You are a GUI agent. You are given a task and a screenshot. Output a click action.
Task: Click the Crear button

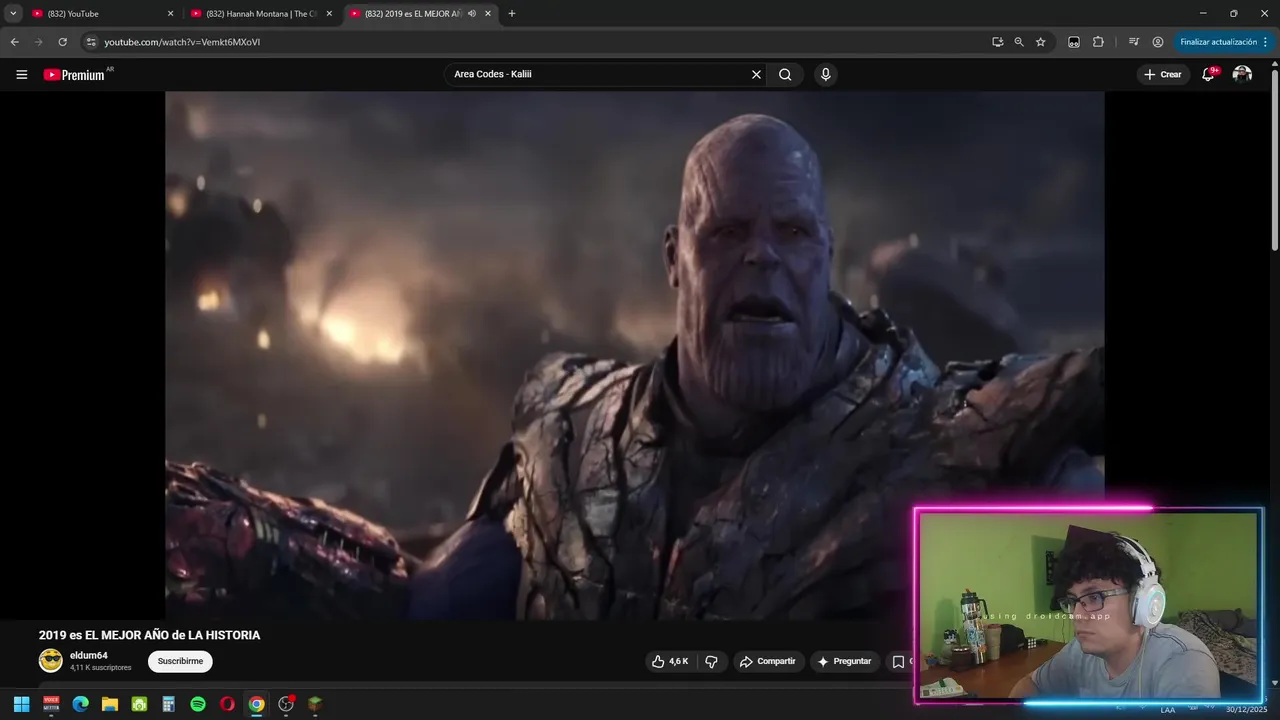[1162, 74]
